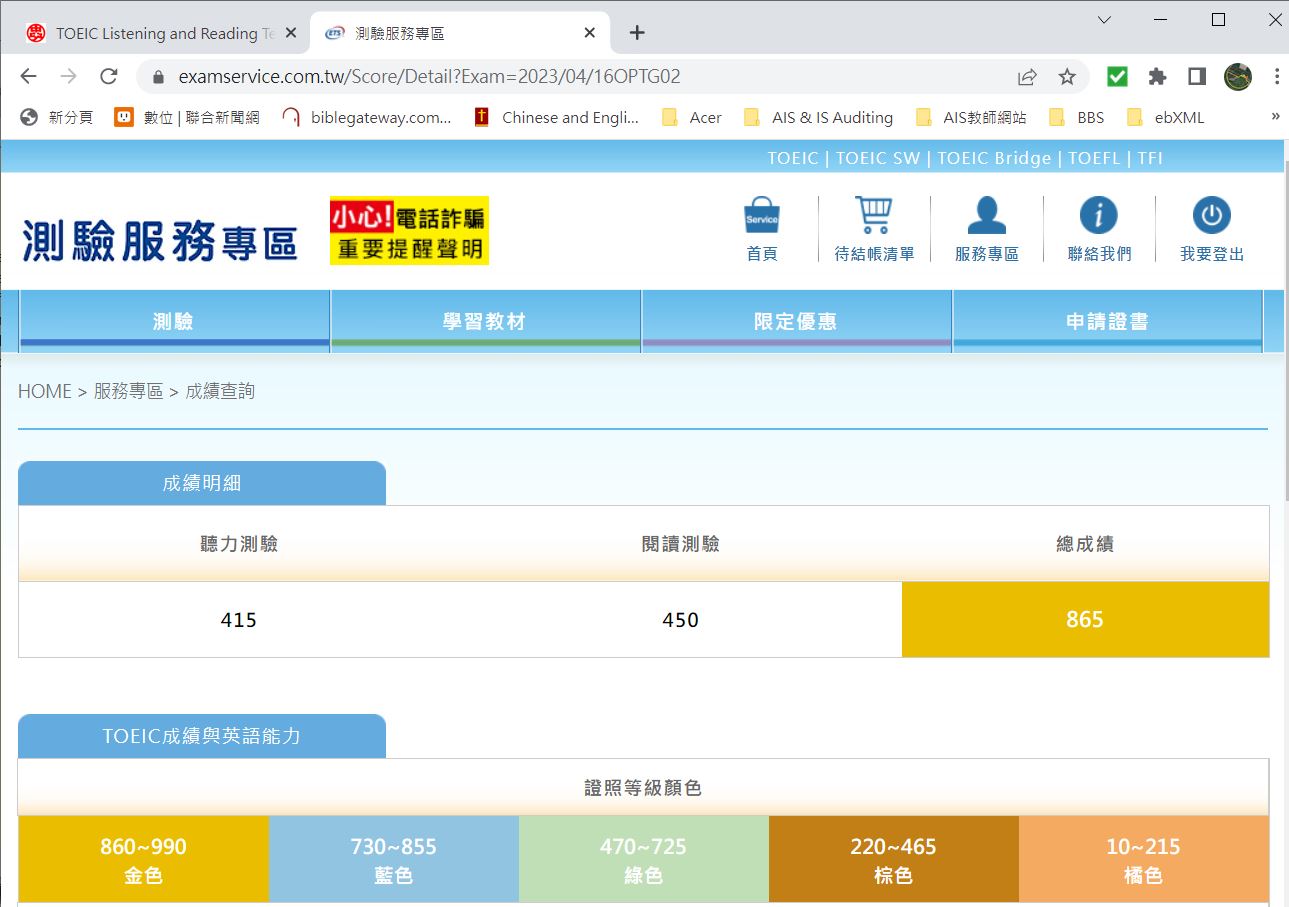Open the 服務專區 person icon
1289x907 pixels.
tap(986, 217)
